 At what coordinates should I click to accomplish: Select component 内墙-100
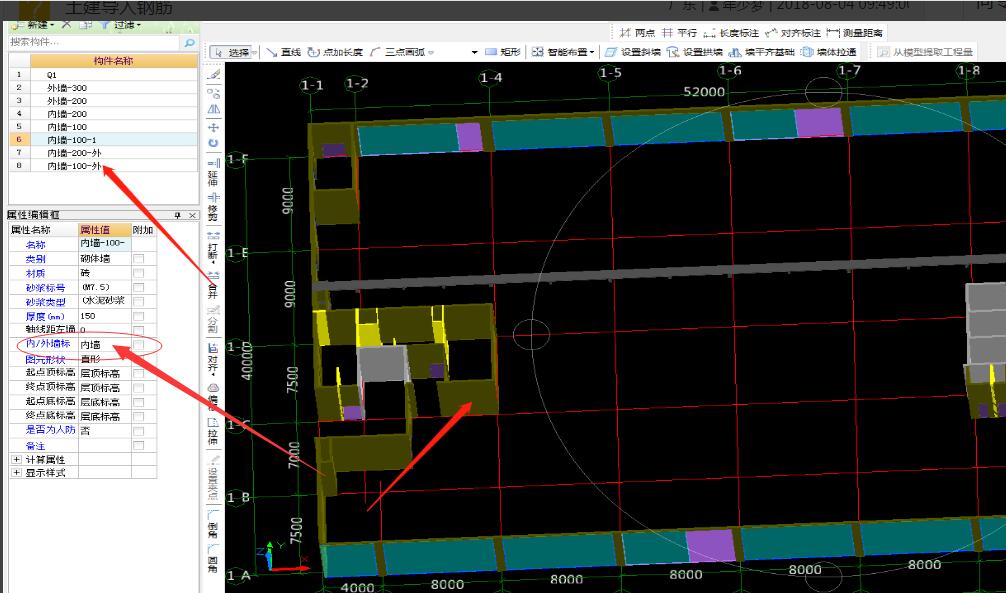coord(114,126)
